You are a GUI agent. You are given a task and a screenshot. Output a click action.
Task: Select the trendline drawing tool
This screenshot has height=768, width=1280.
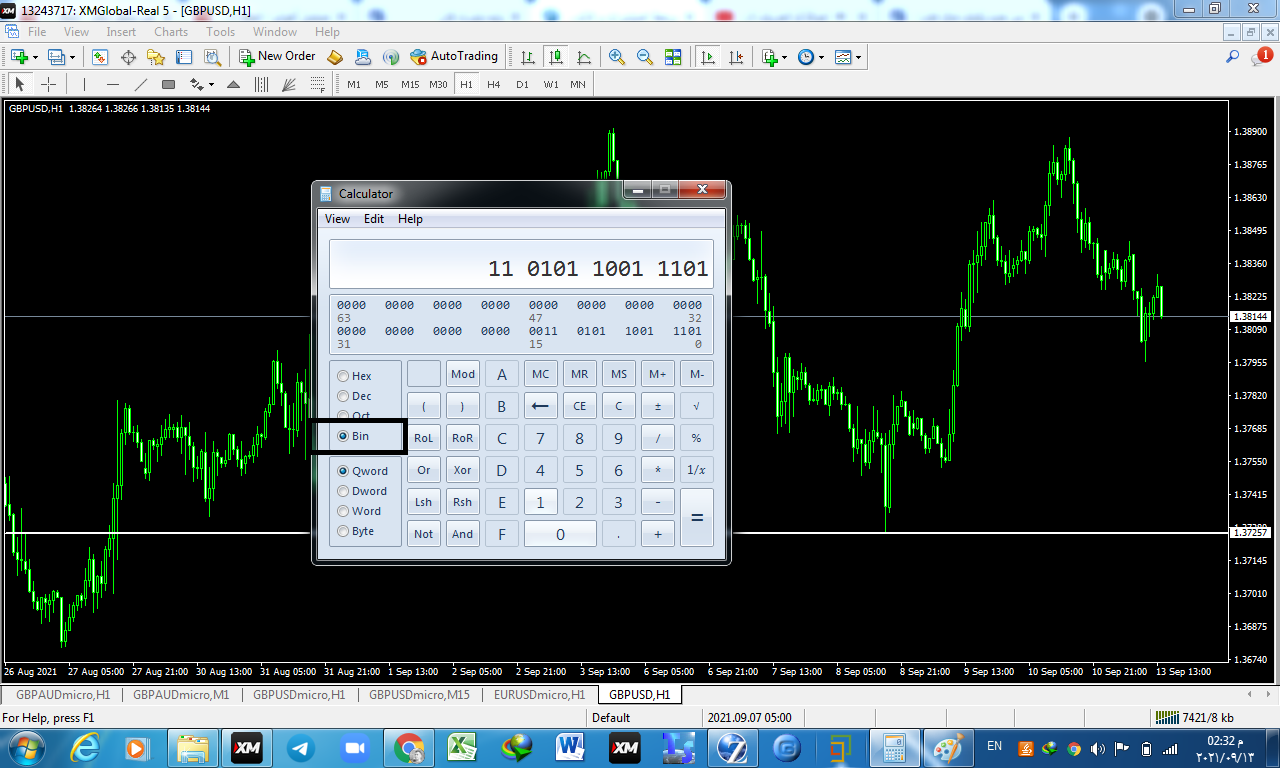[140, 84]
